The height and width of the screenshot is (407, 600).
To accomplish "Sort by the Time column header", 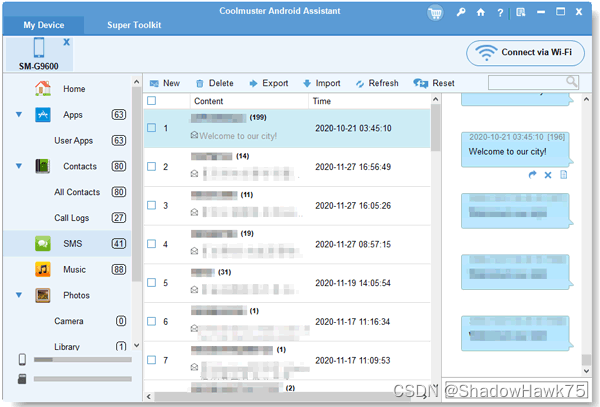I will point(369,101).
